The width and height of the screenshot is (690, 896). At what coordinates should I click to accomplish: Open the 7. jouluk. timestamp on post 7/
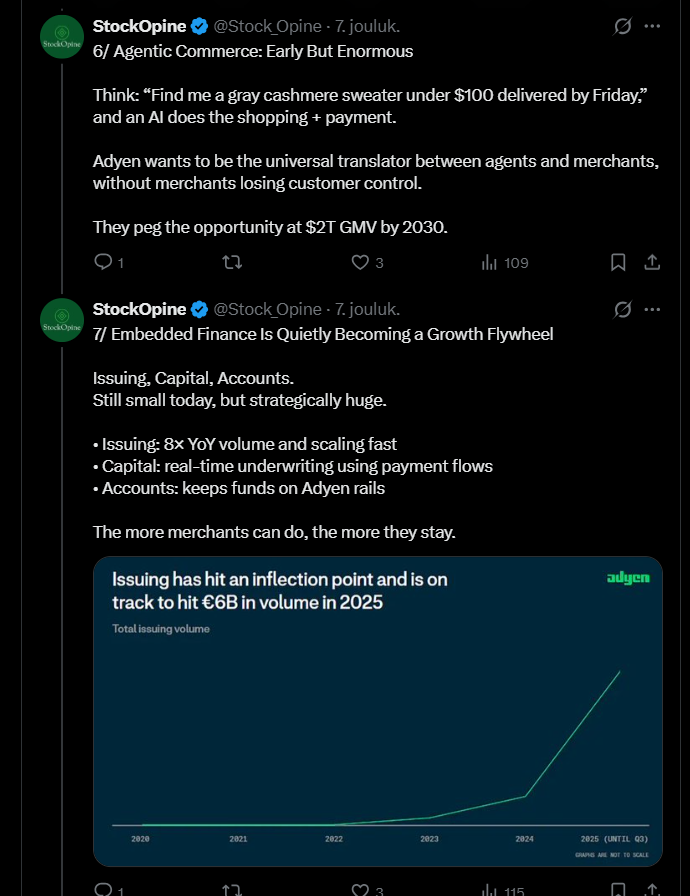tap(368, 309)
